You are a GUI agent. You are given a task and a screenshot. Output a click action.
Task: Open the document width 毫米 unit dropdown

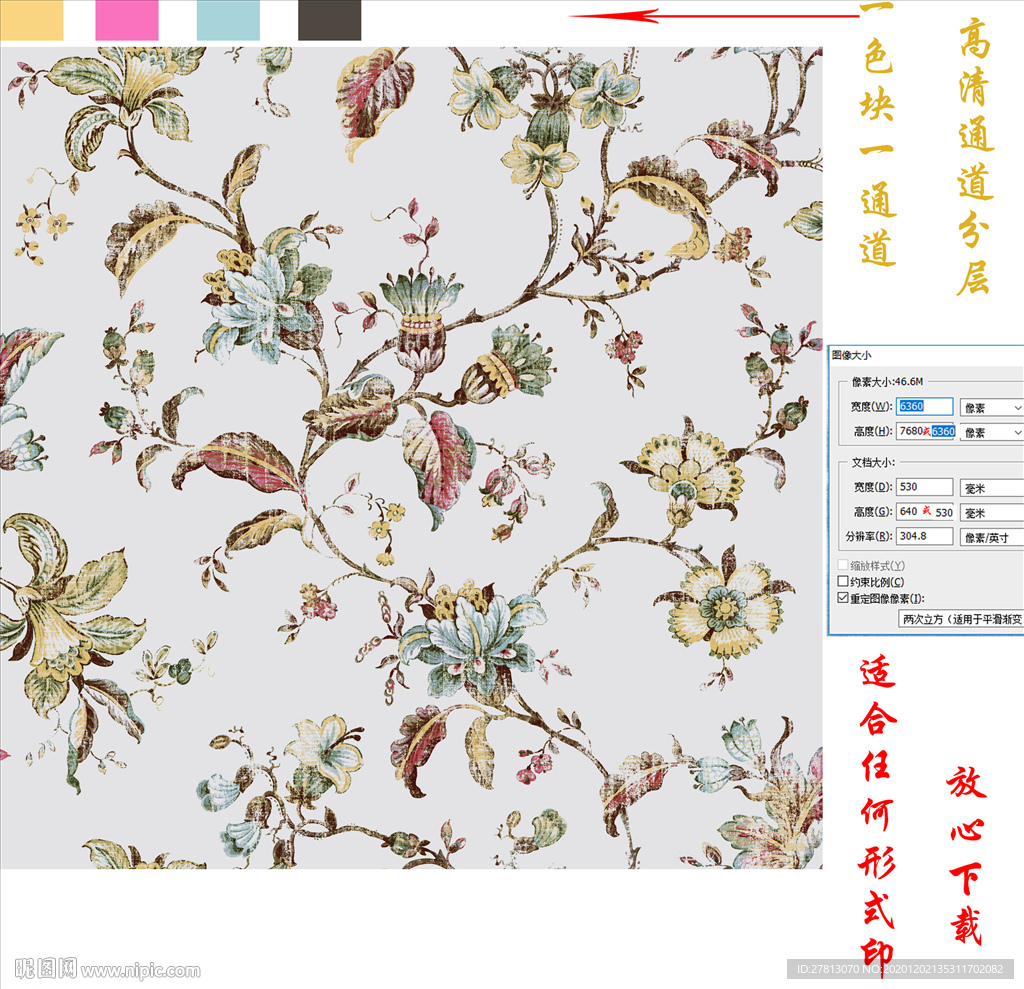coord(992,488)
